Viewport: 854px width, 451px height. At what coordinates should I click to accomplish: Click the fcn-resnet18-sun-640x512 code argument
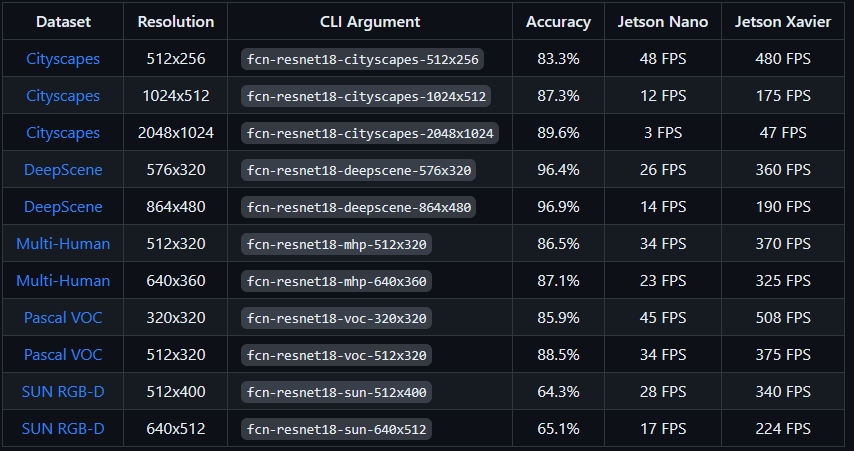337,429
